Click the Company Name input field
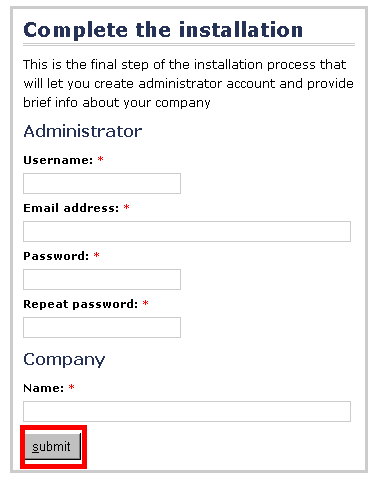This screenshot has height=479, width=374. click(x=187, y=411)
